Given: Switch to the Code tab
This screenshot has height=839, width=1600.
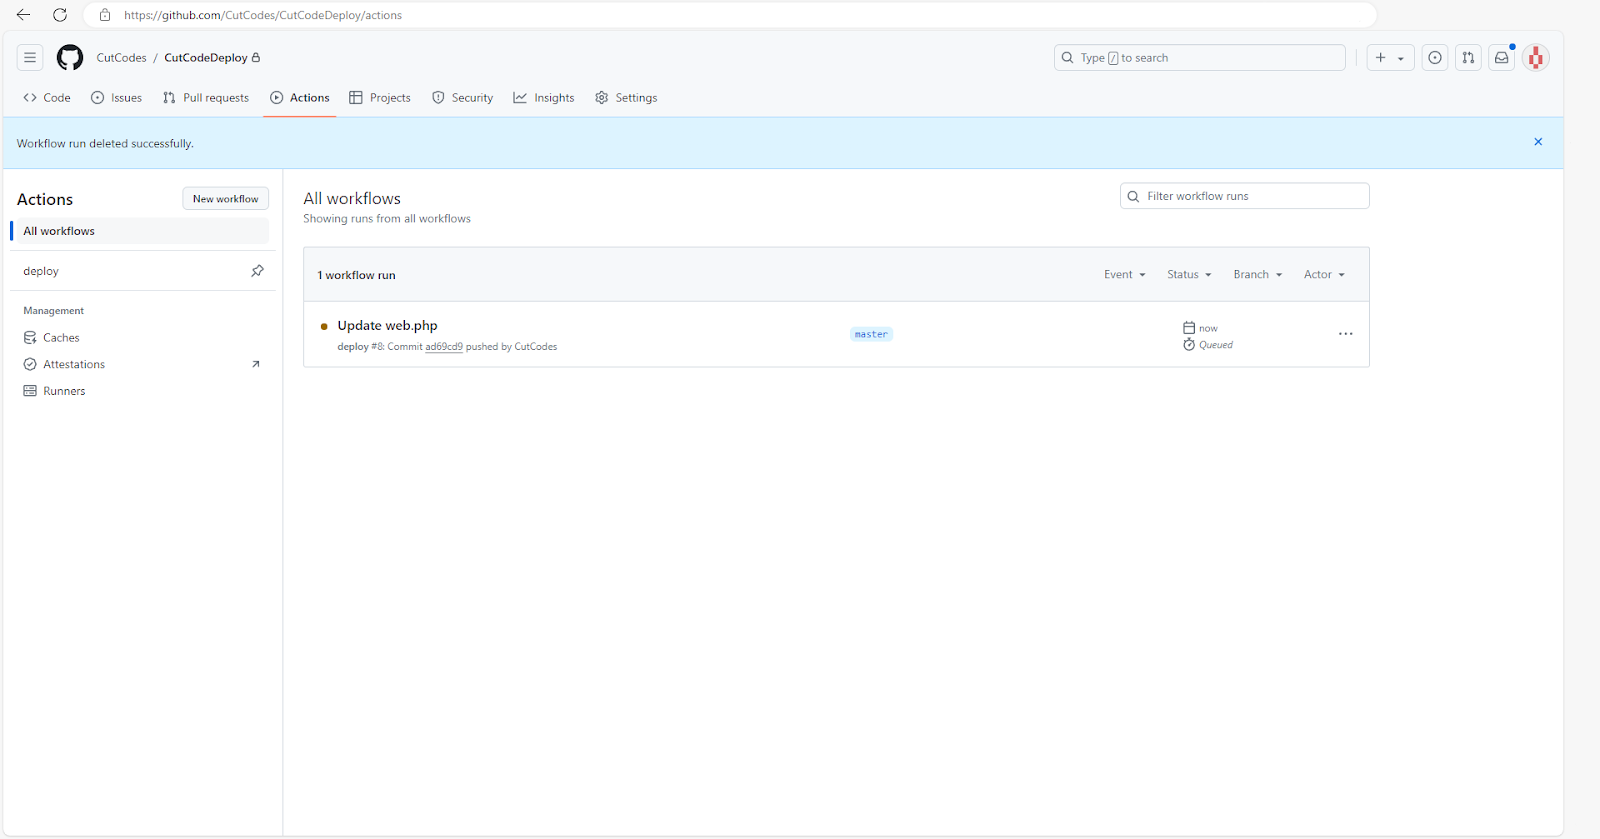Looking at the screenshot, I should pos(47,98).
